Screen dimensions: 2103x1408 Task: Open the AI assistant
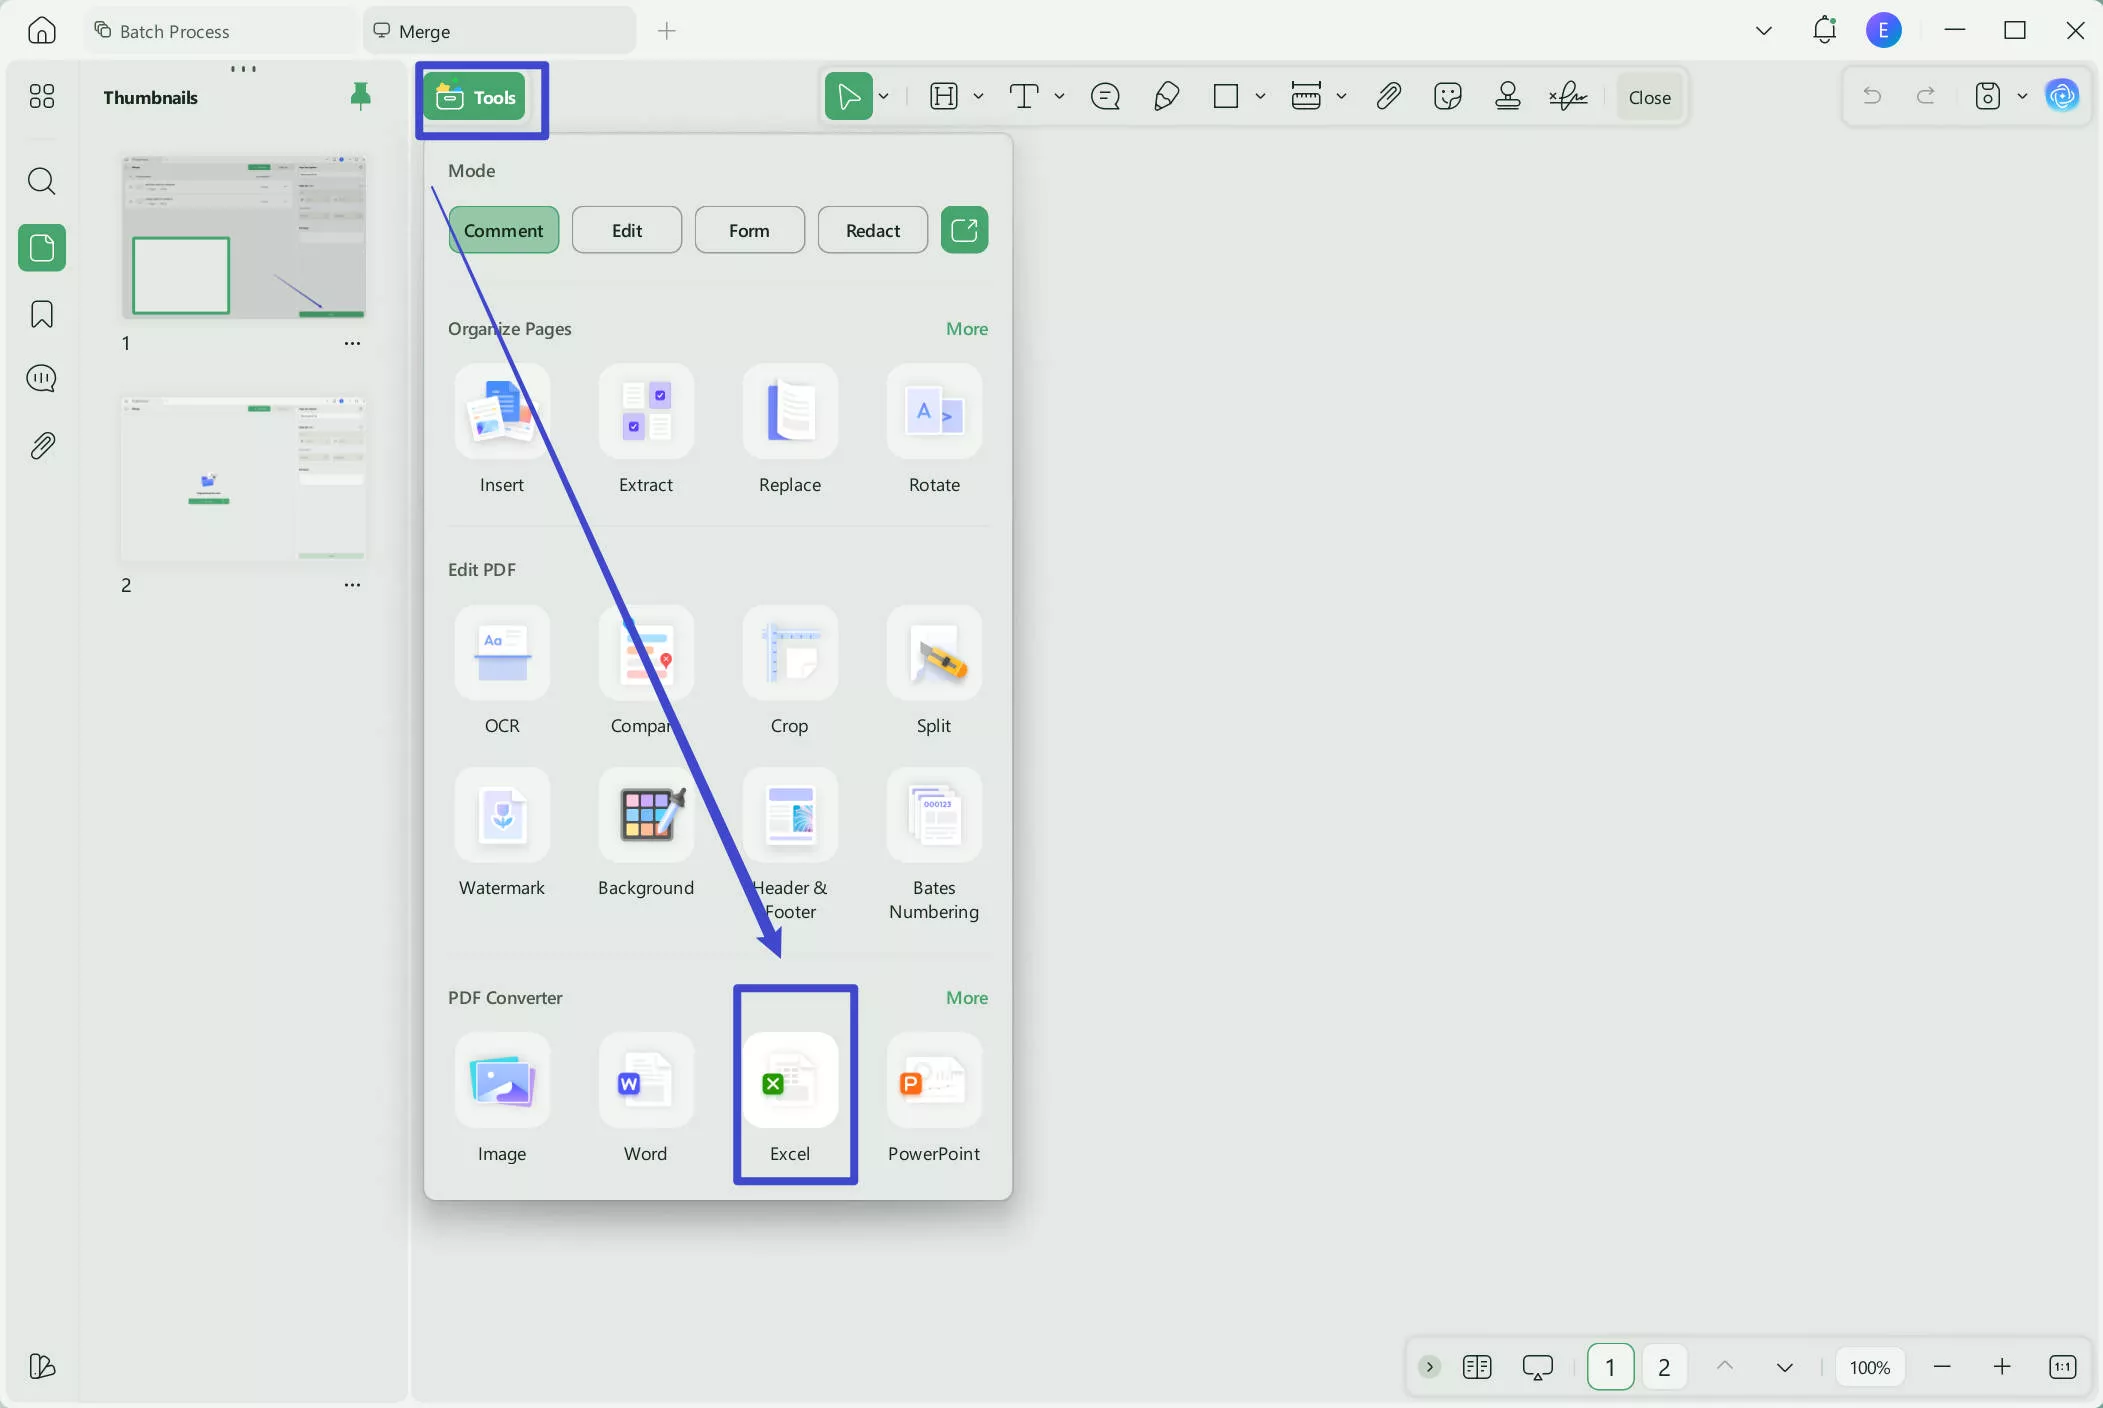point(2063,96)
